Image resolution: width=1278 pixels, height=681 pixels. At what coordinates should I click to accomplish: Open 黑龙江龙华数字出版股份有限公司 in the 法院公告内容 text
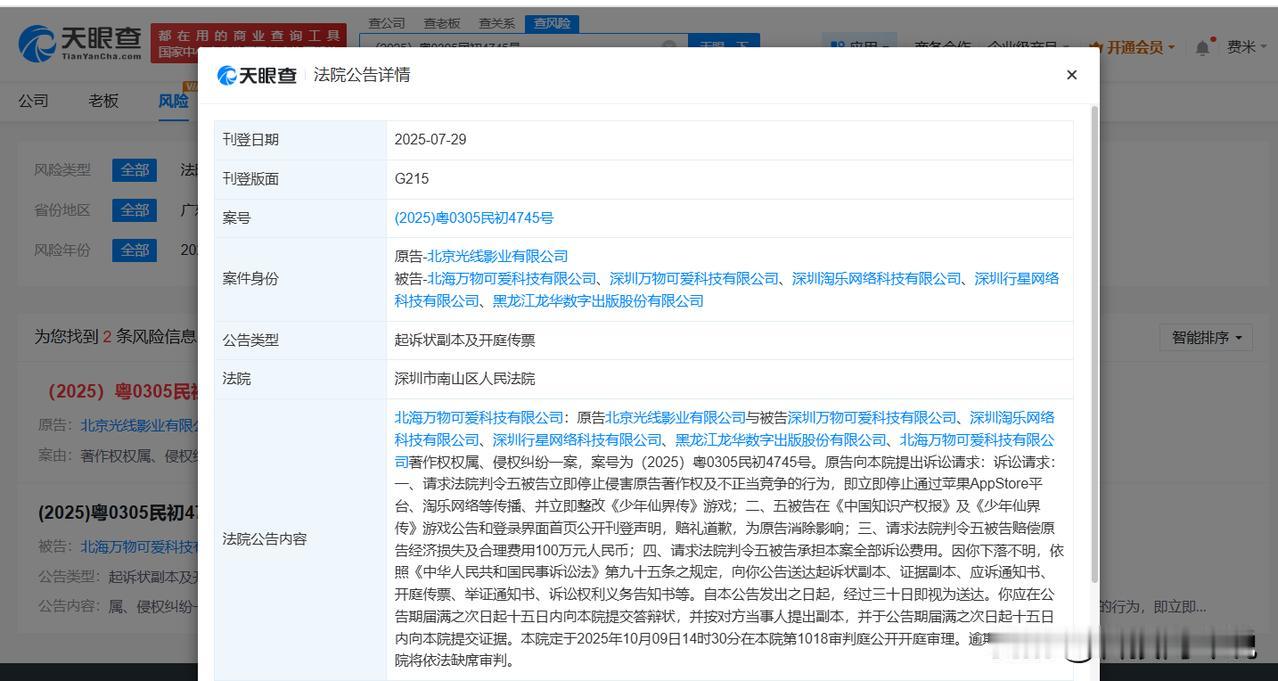point(781,439)
